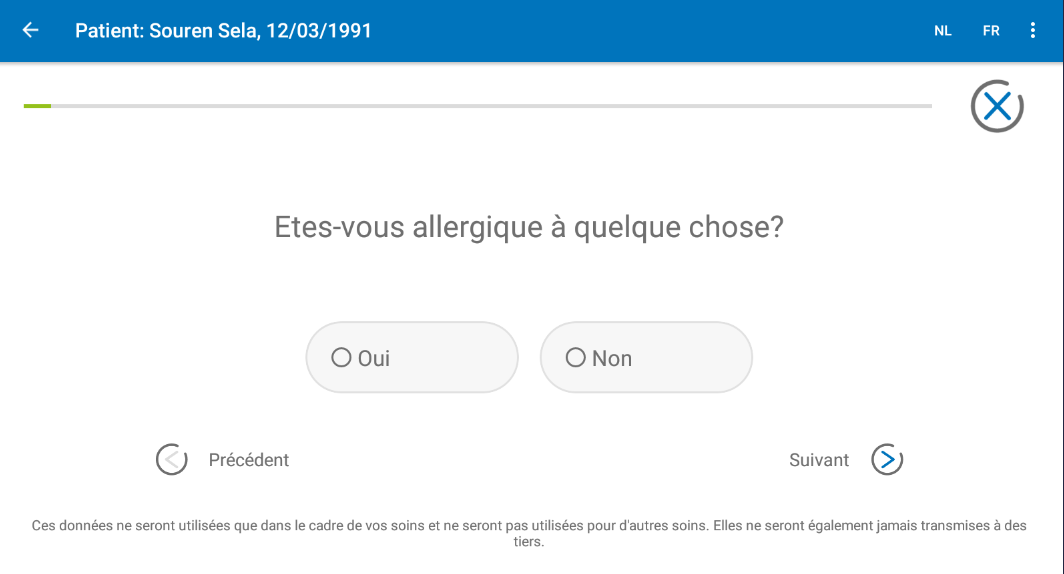Viewport: 1064px width, 574px height.
Task: Switch the language to FR
Action: point(991,31)
